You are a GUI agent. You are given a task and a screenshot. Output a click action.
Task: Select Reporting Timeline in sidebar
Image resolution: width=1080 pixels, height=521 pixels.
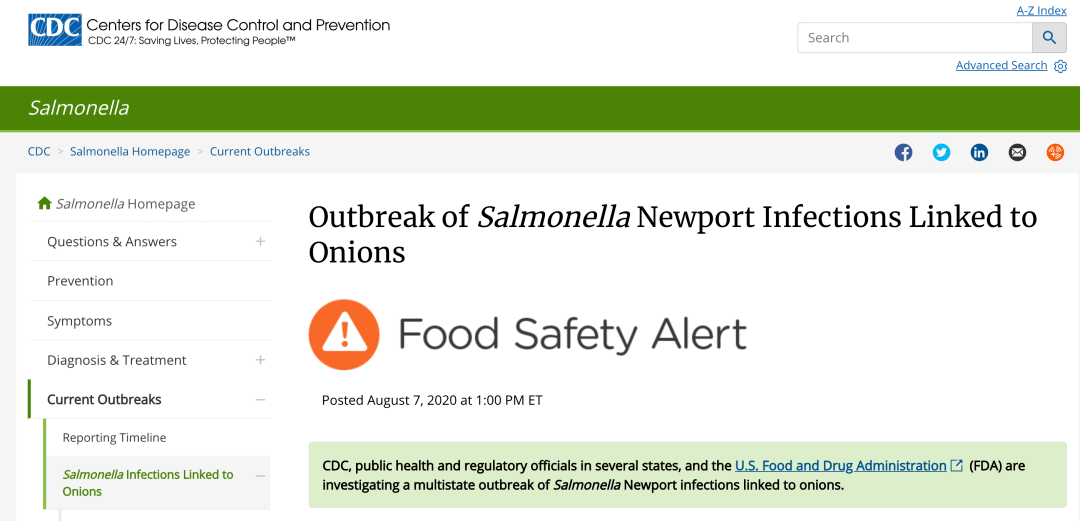(x=114, y=438)
